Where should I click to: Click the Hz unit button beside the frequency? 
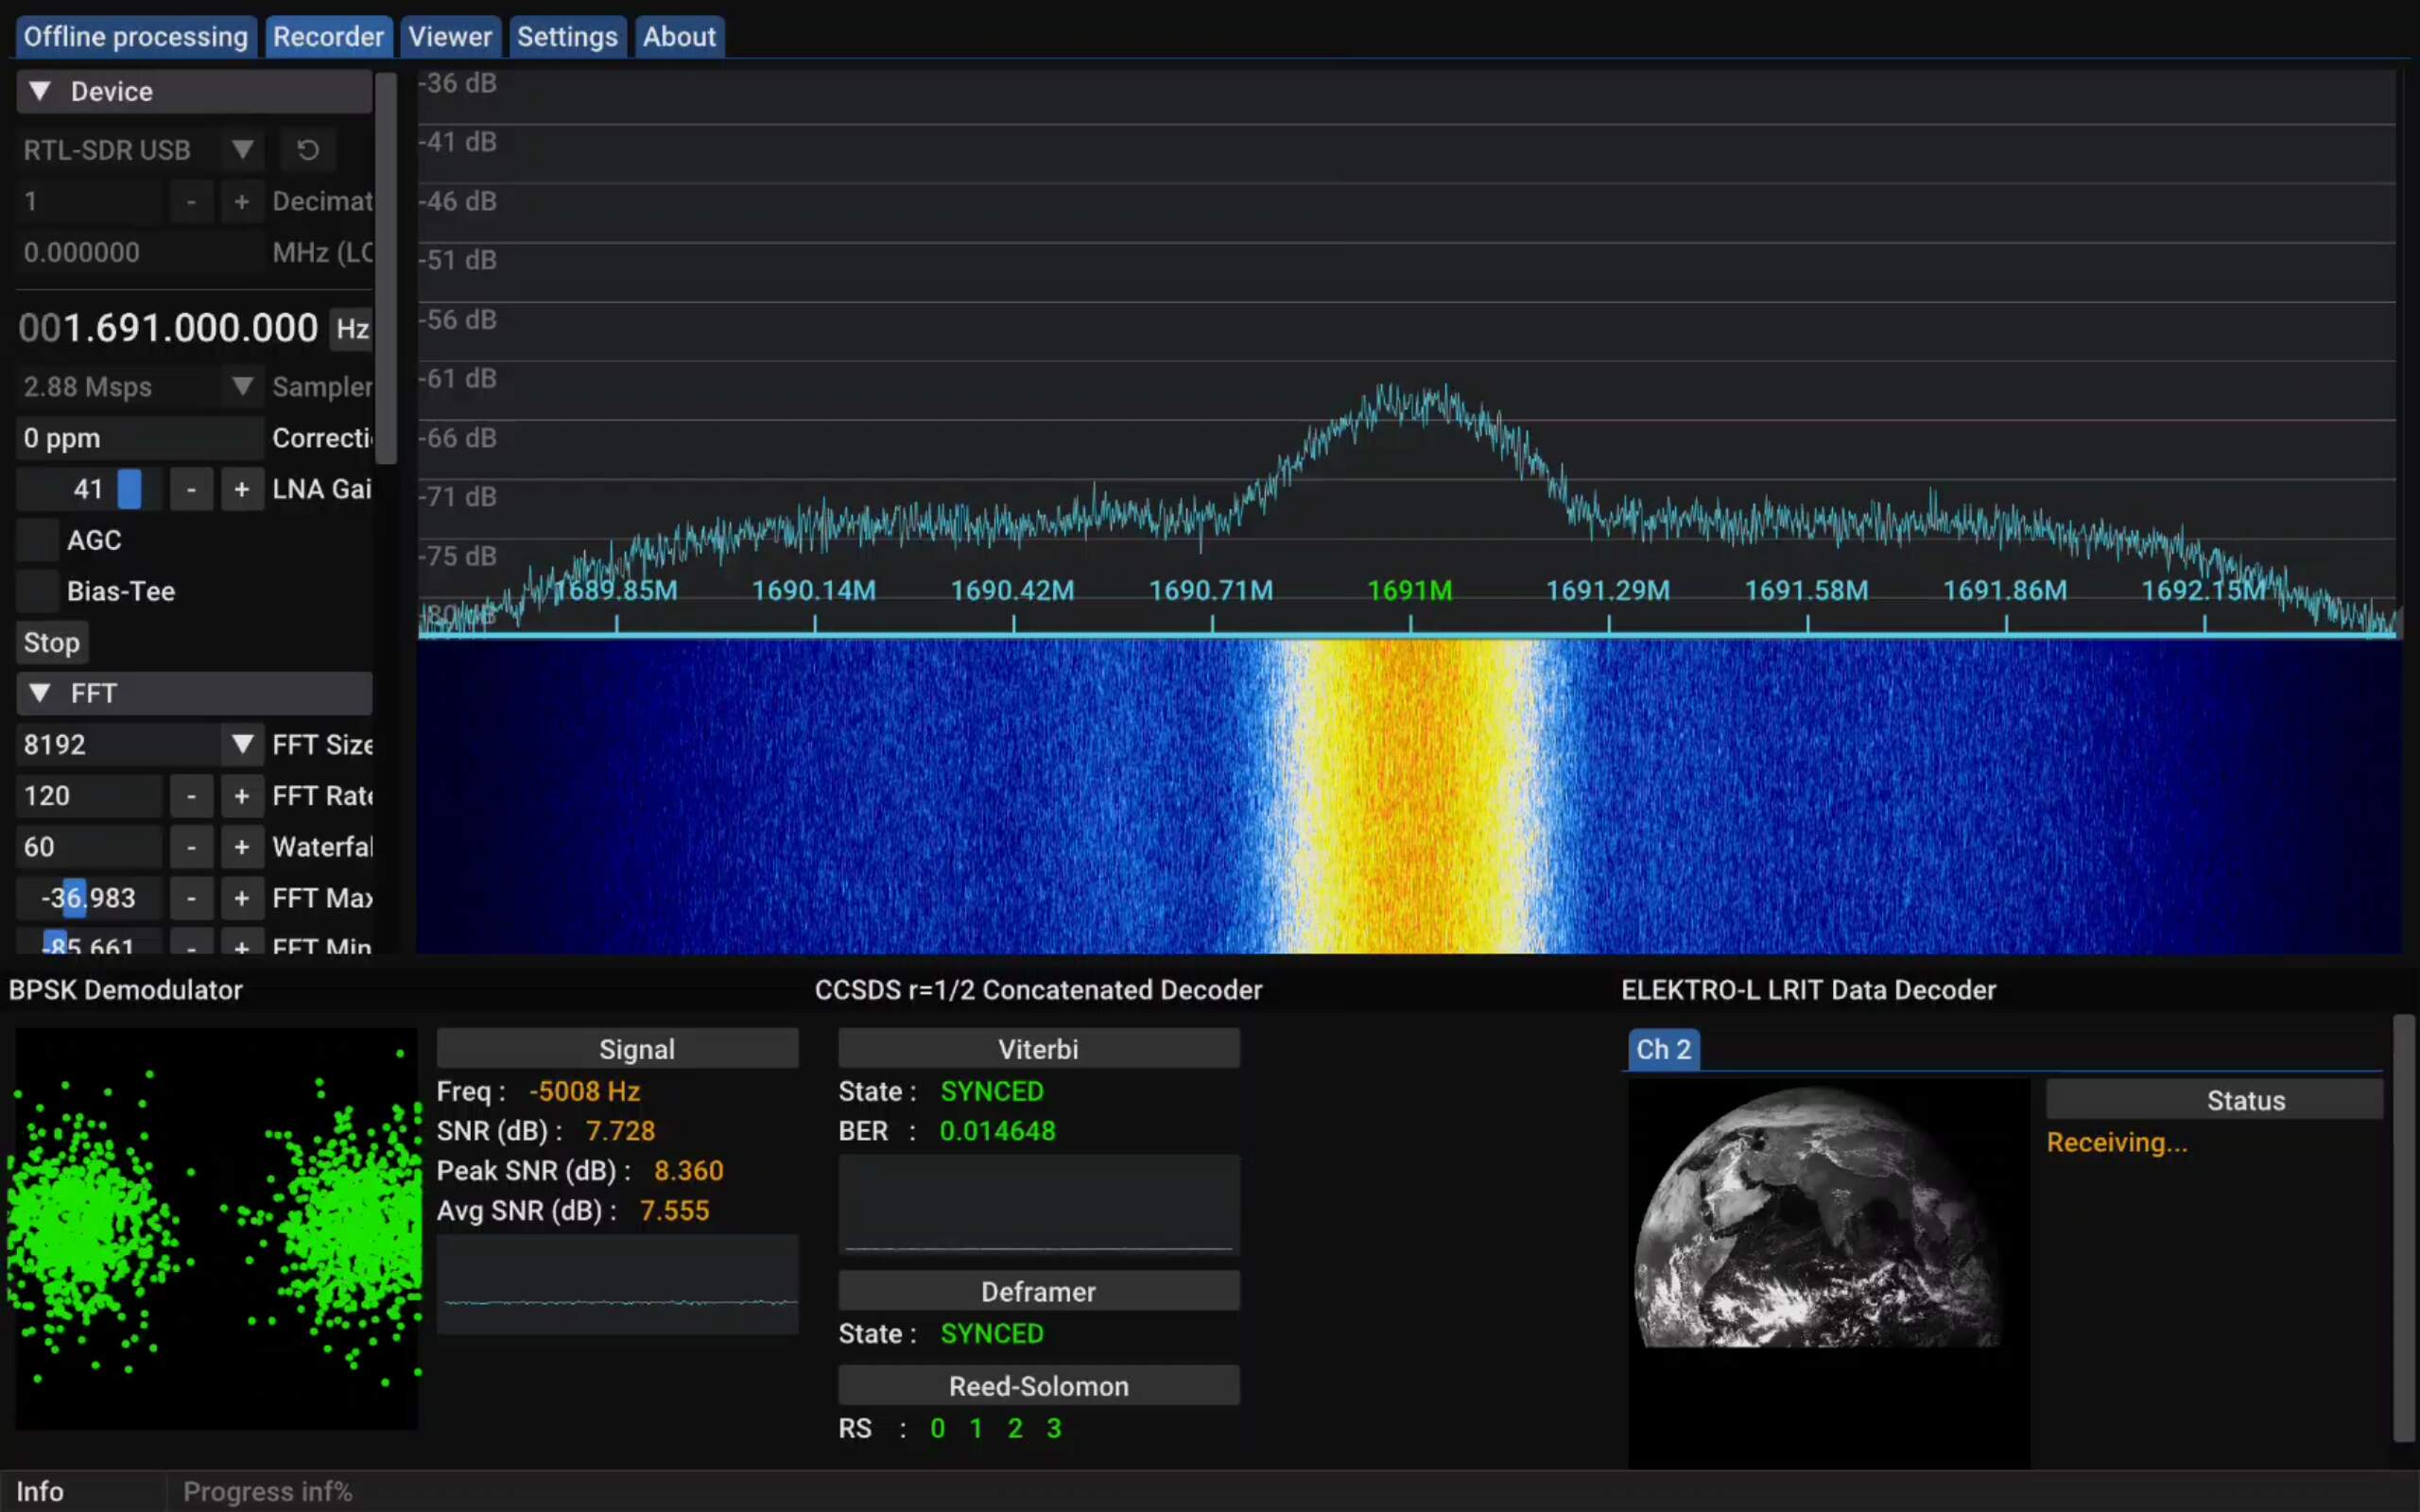(x=352, y=328)
